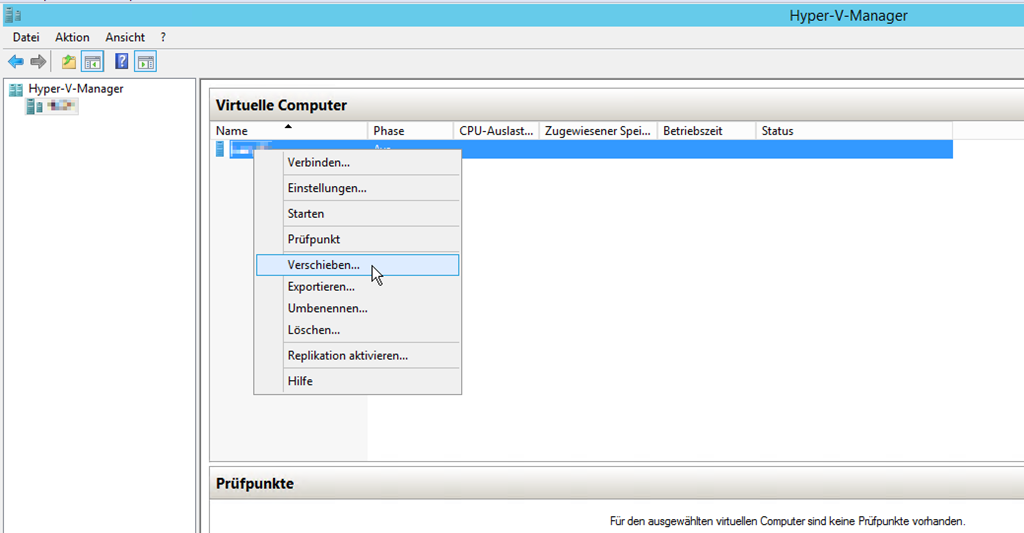Select Hyper-V-Manager root tree node
Screen dimensions: 1024x533
click(x=75, y=89)
